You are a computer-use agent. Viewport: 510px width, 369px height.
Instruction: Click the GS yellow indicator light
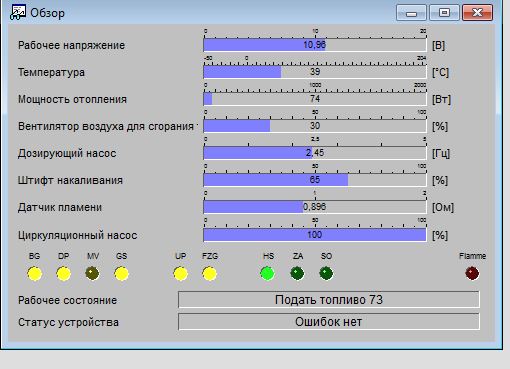click(121, 274)
